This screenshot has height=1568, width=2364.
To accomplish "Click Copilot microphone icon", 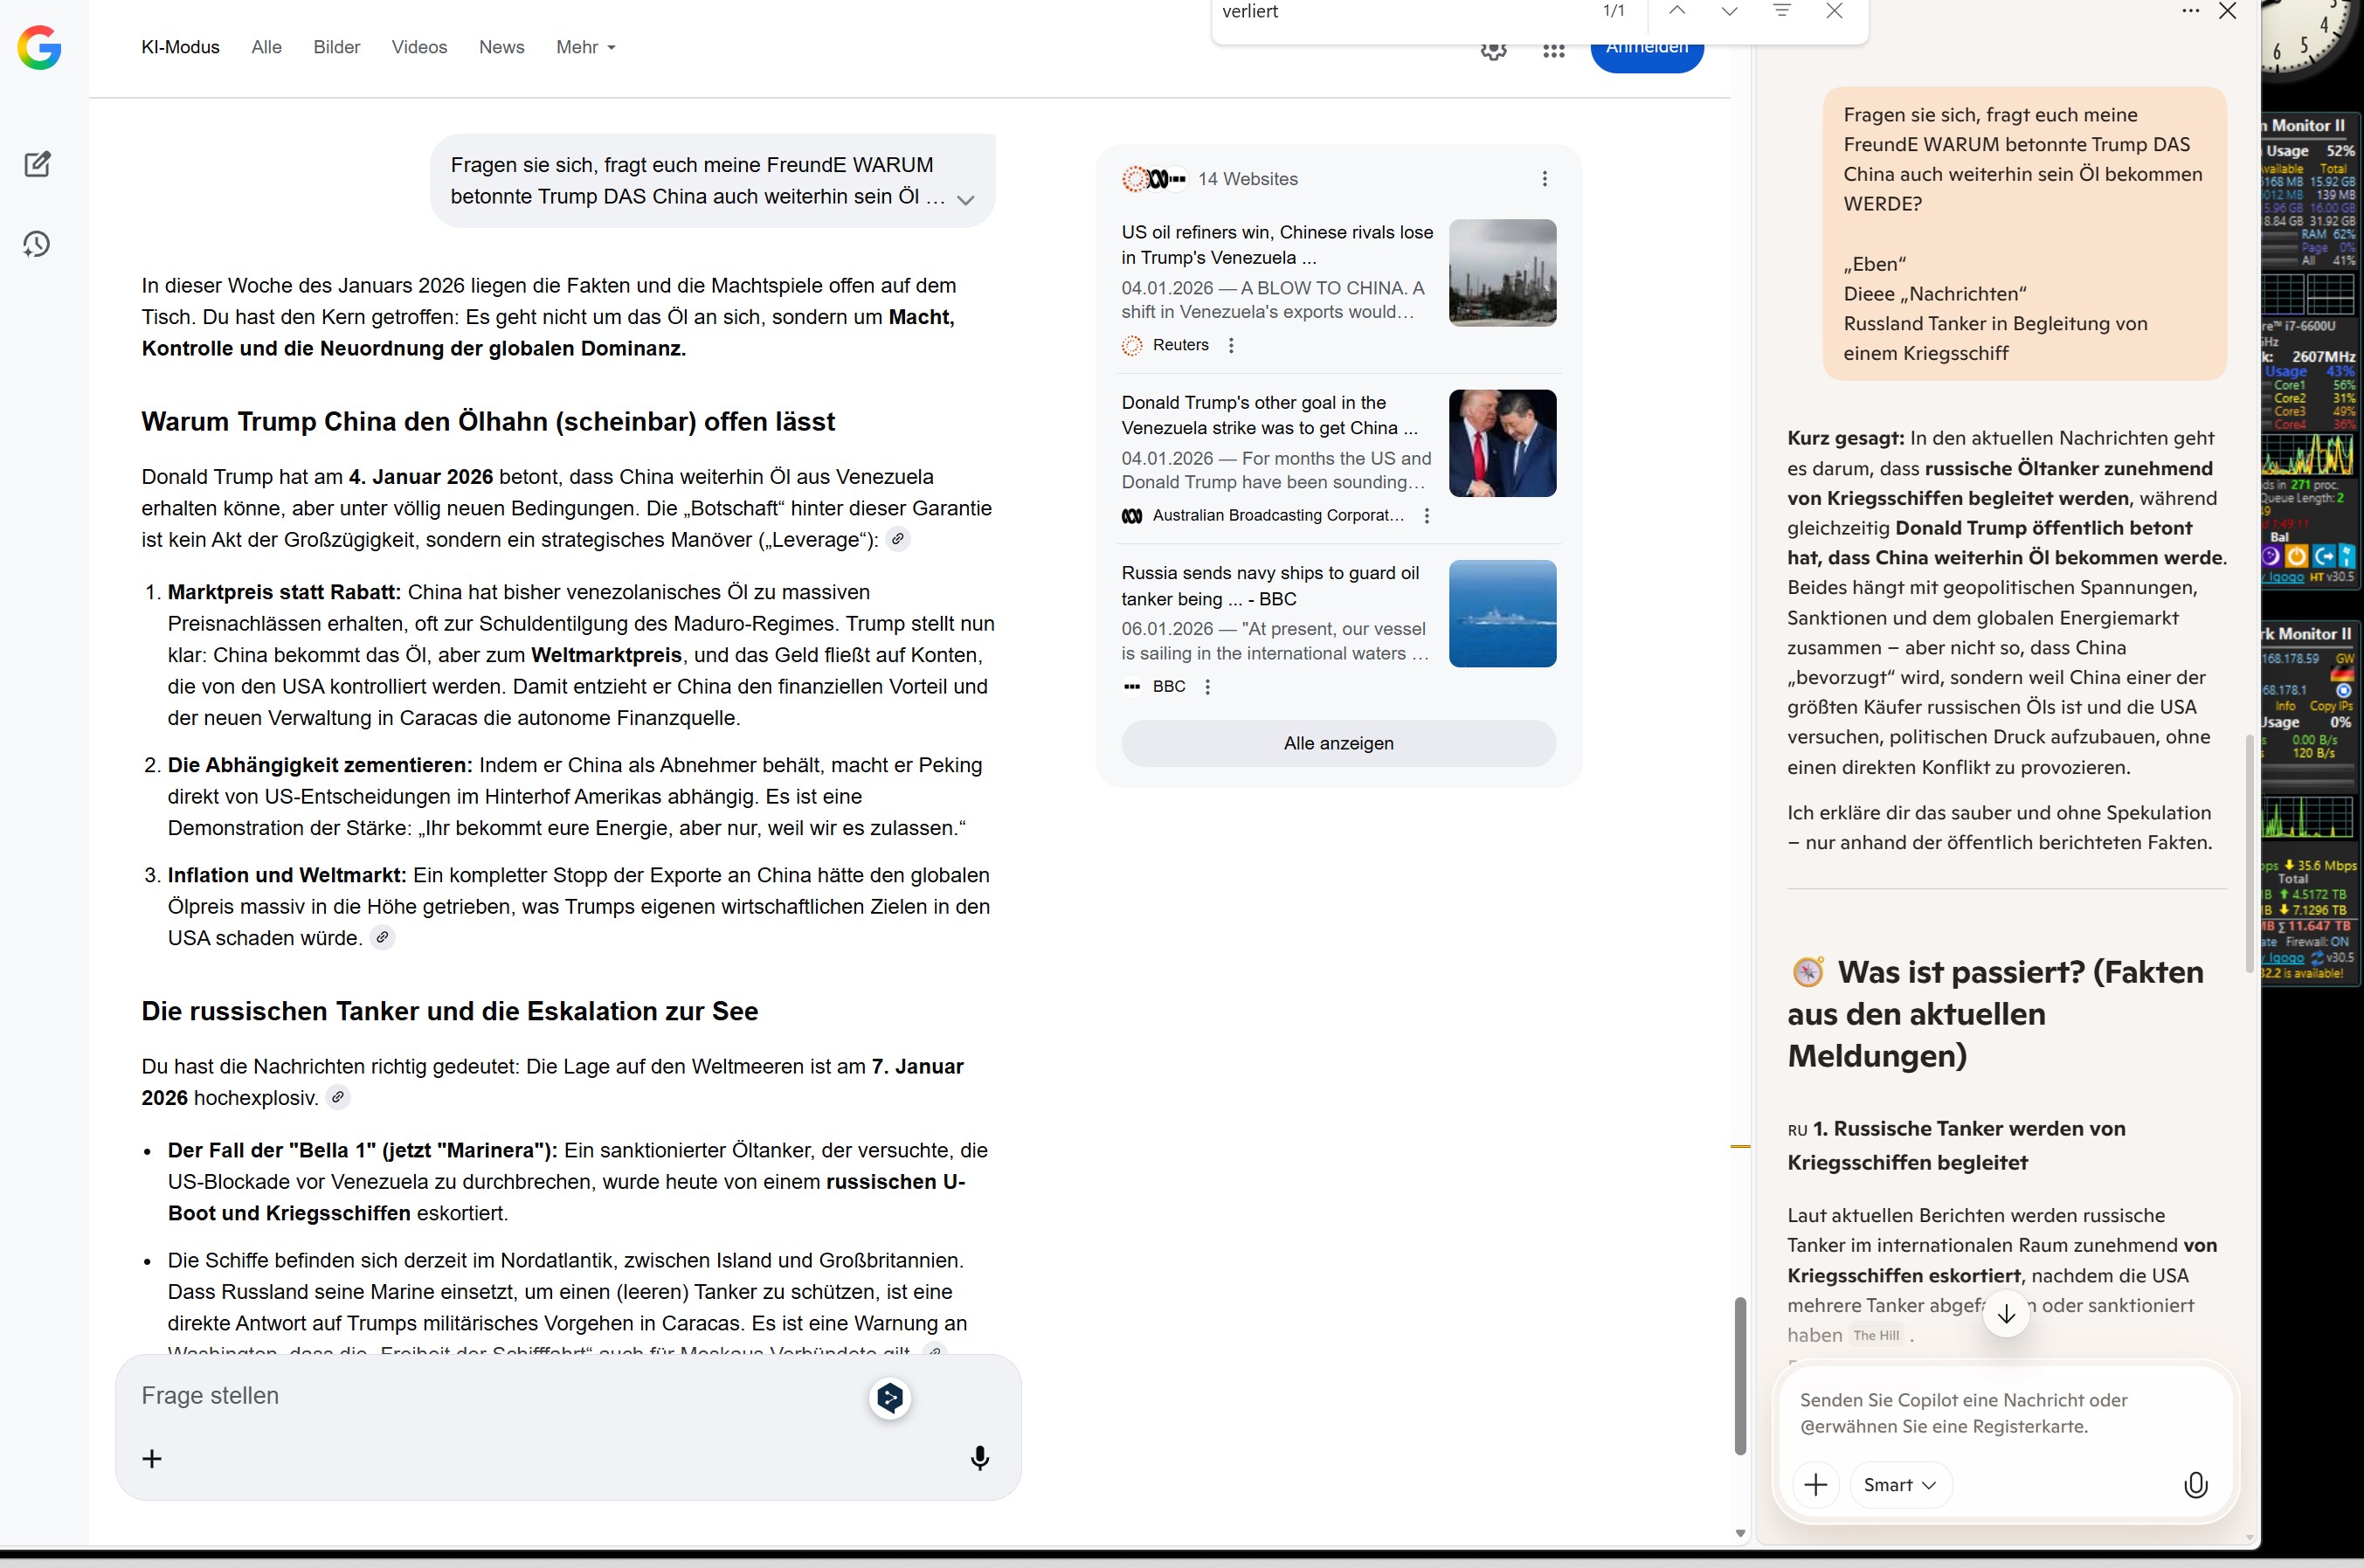I will 2195,1485.
